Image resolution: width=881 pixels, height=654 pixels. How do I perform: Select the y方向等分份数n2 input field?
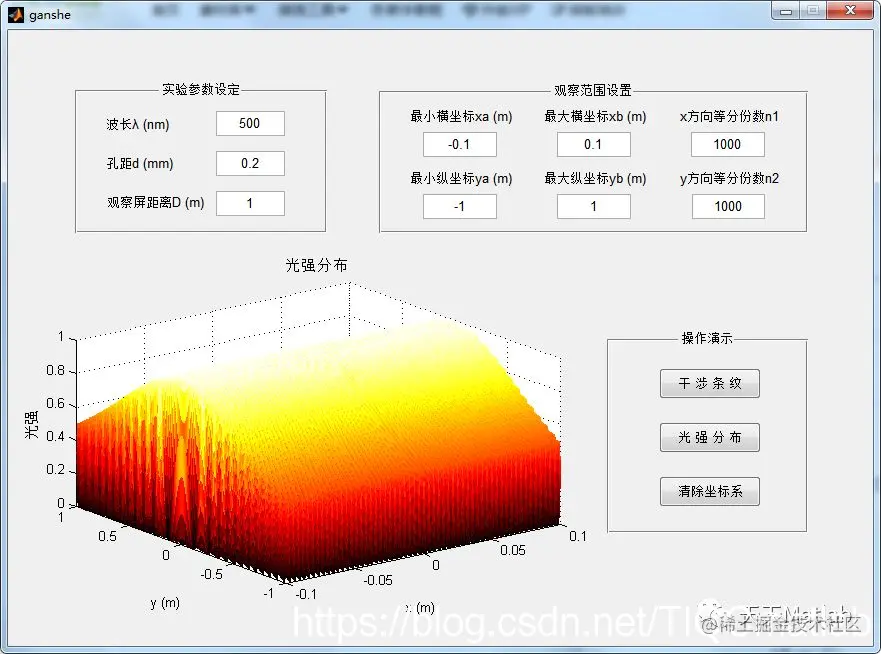(728, 206)
